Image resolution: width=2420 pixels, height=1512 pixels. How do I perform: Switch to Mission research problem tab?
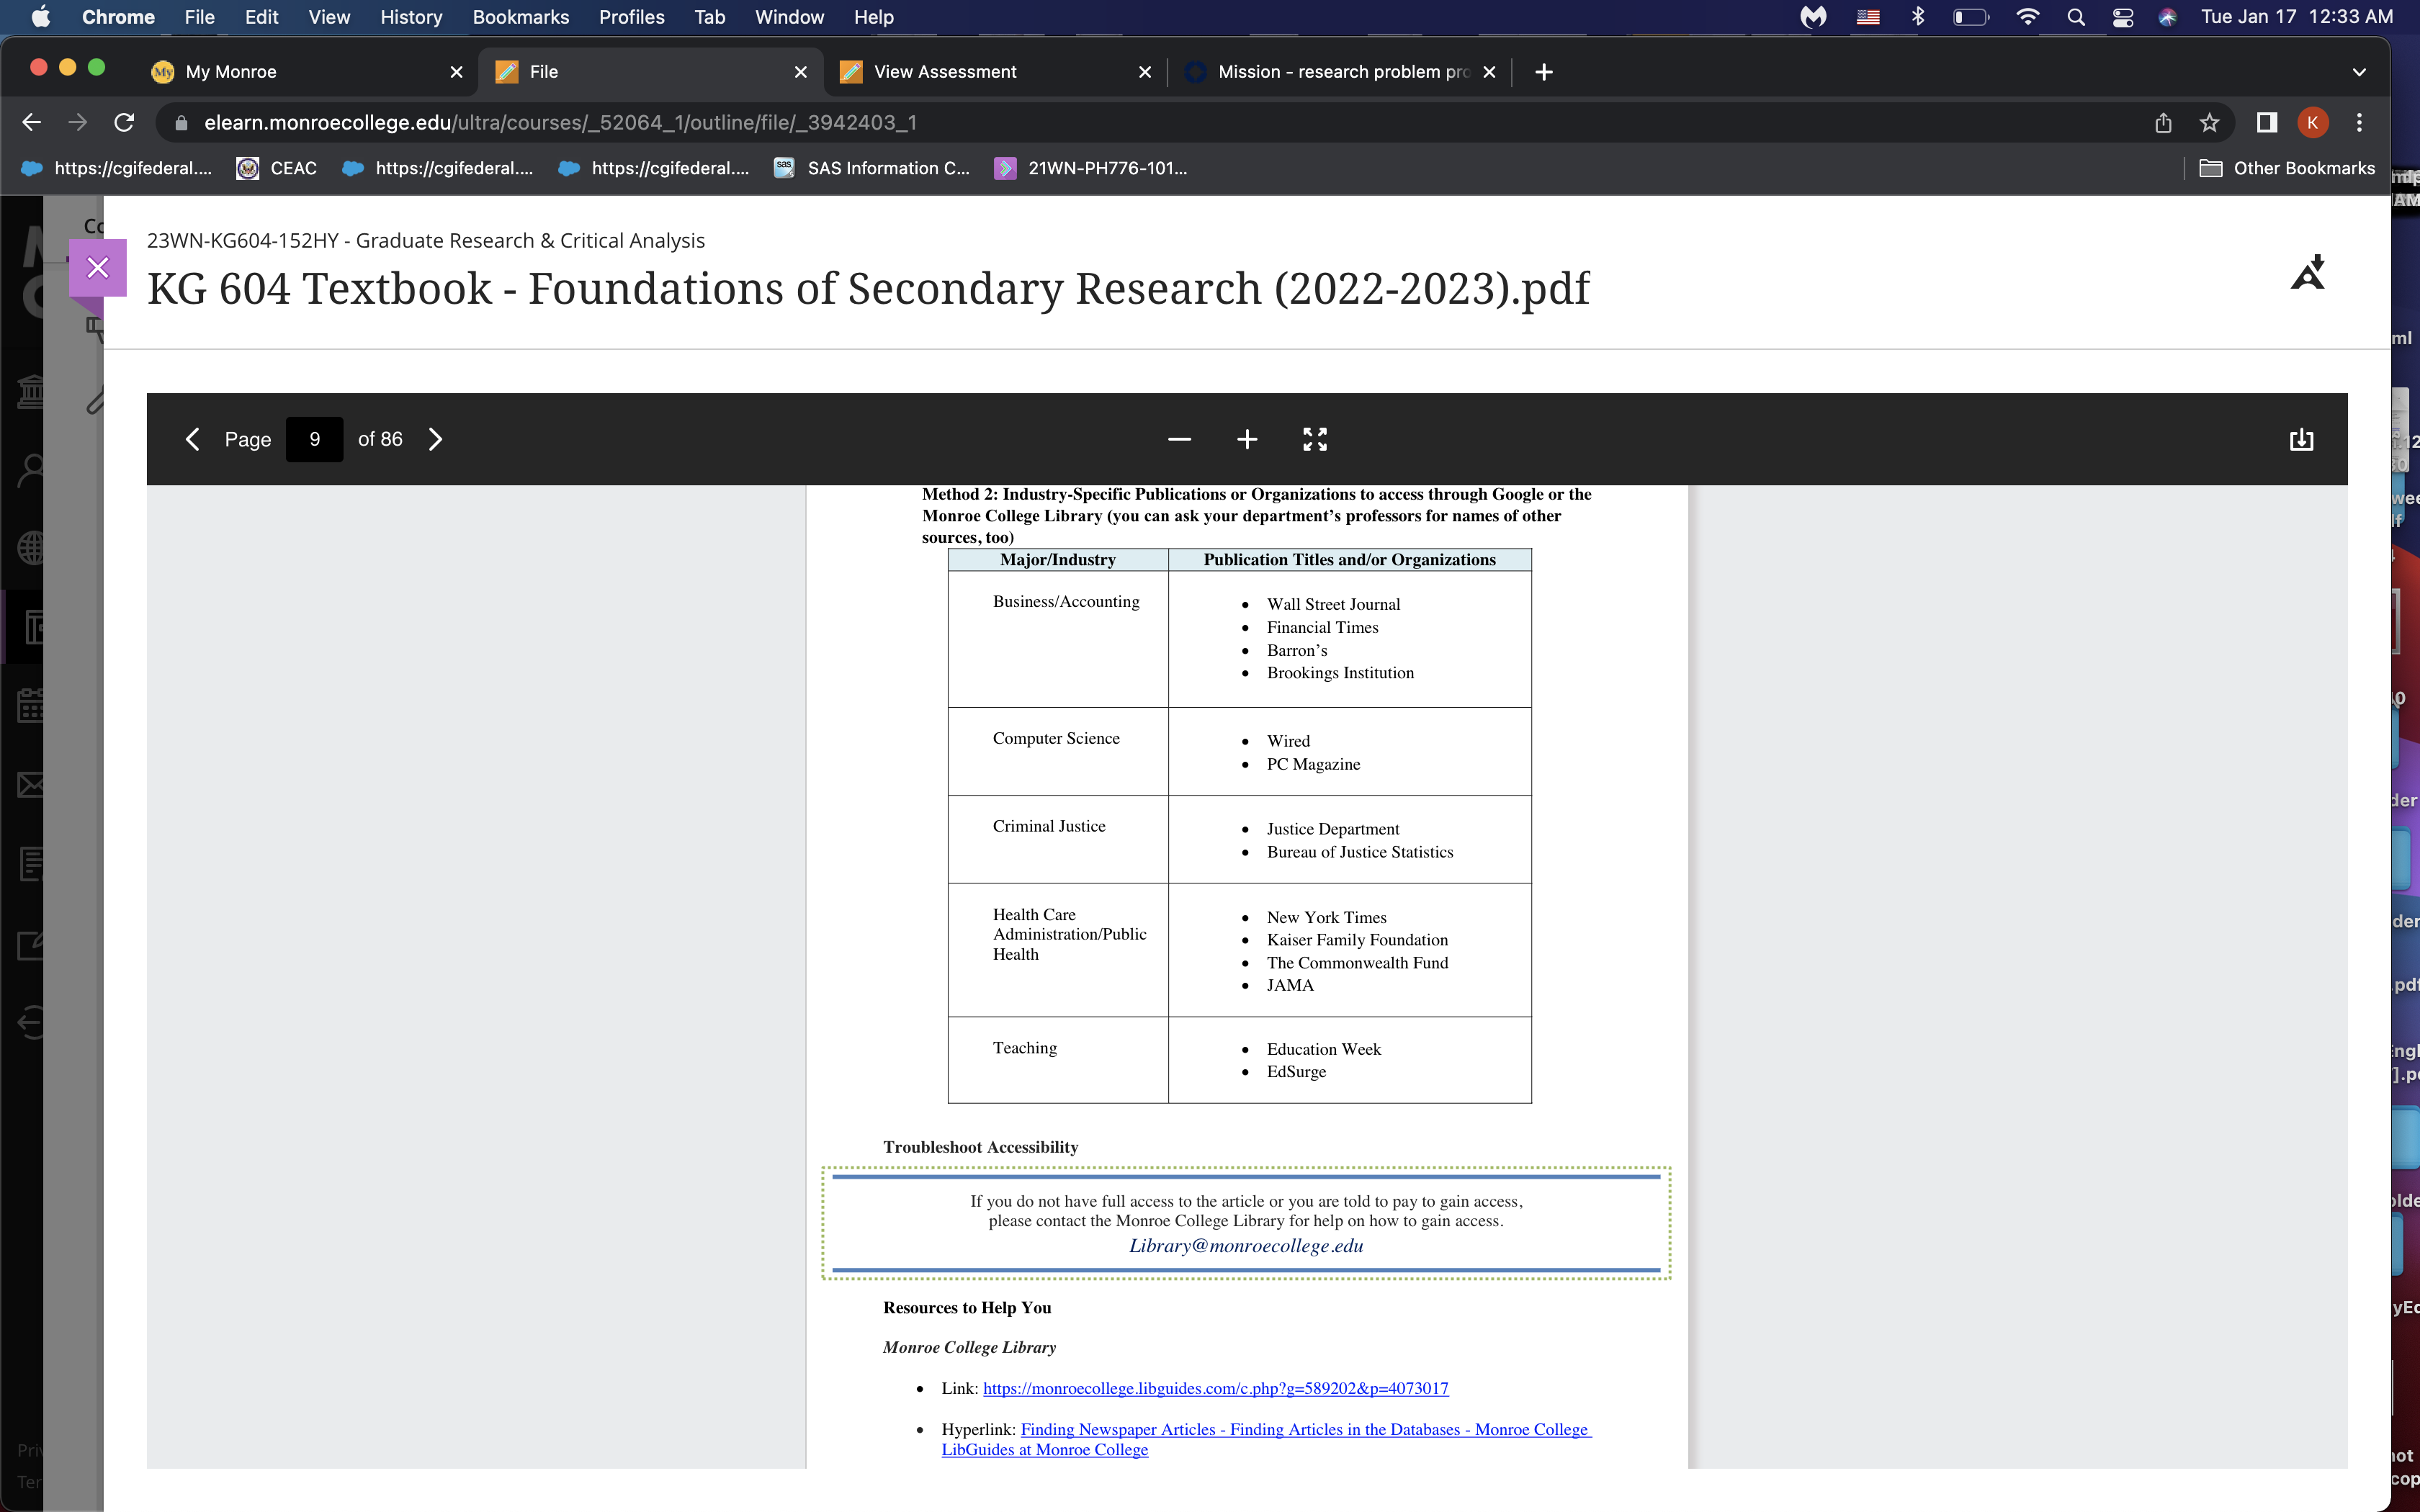1330,72
